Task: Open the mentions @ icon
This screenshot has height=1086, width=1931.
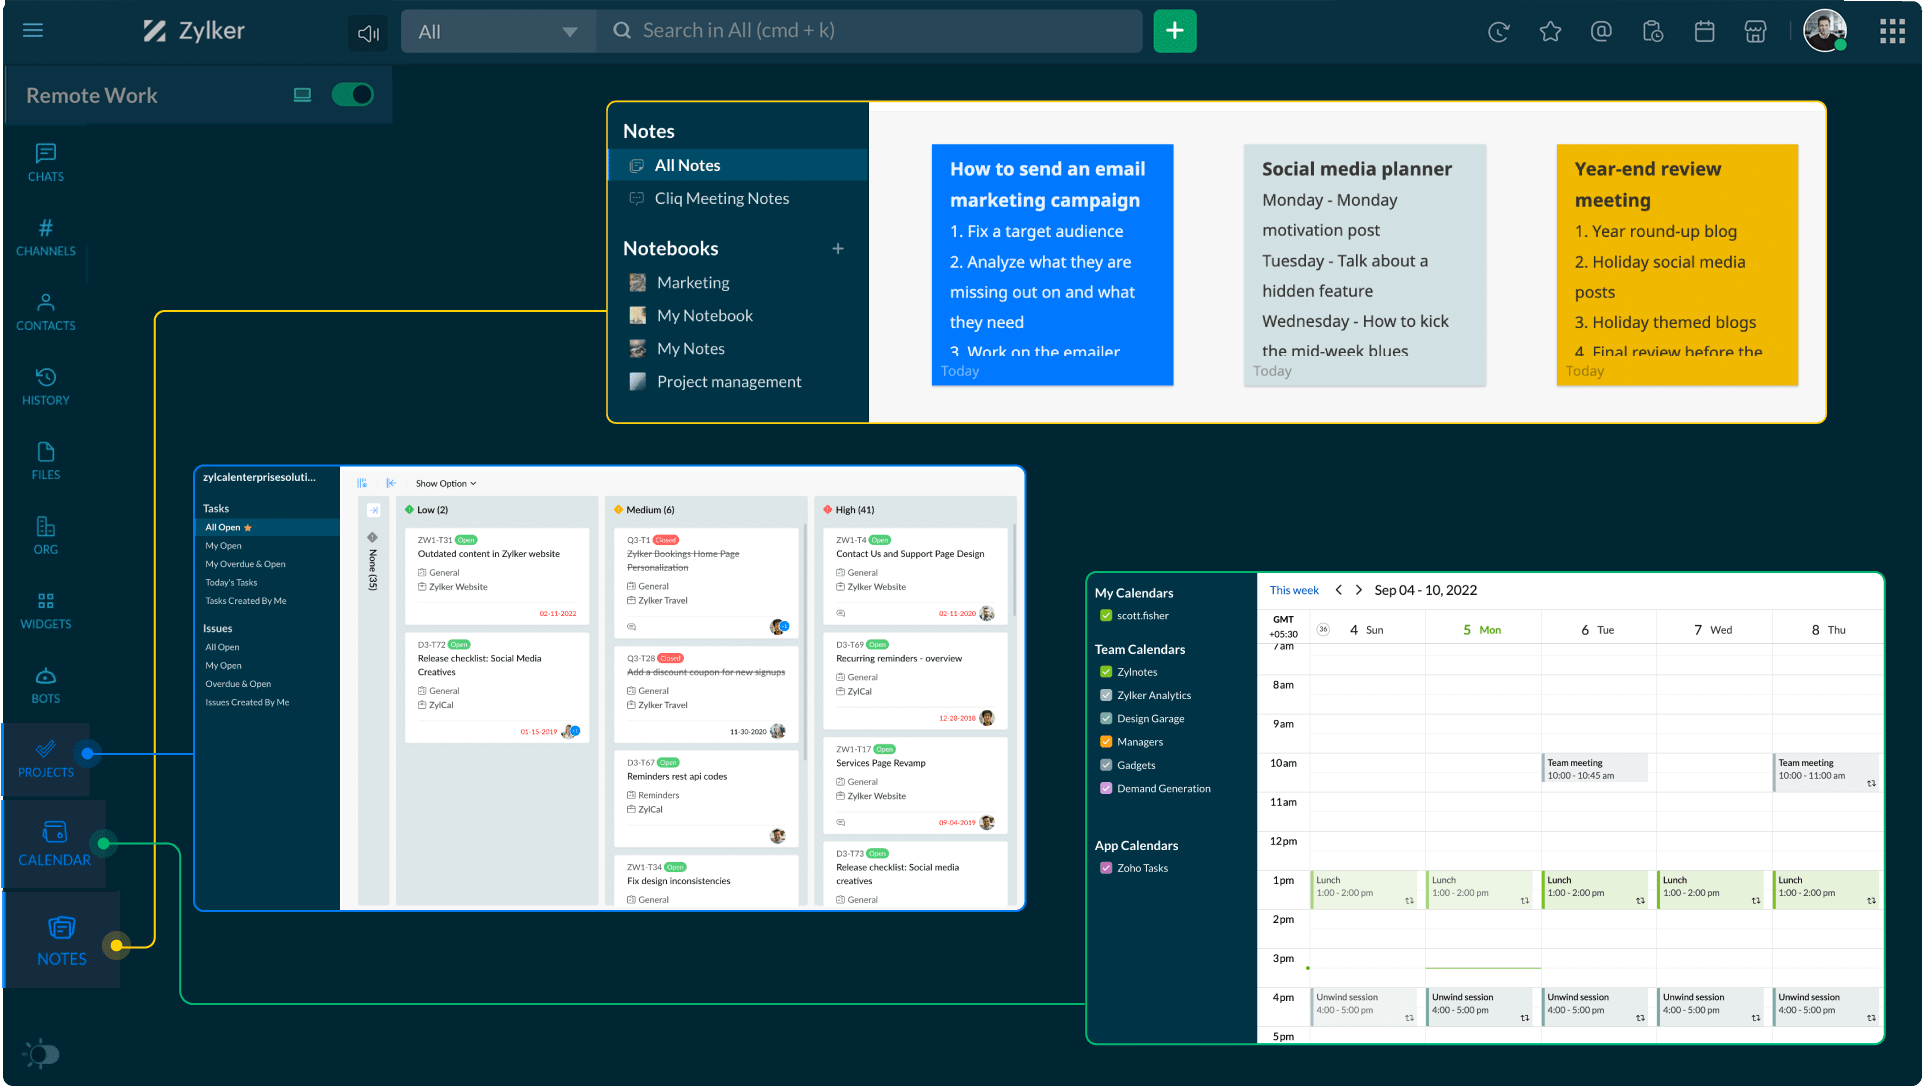Action: click(x=1601, y=32)
